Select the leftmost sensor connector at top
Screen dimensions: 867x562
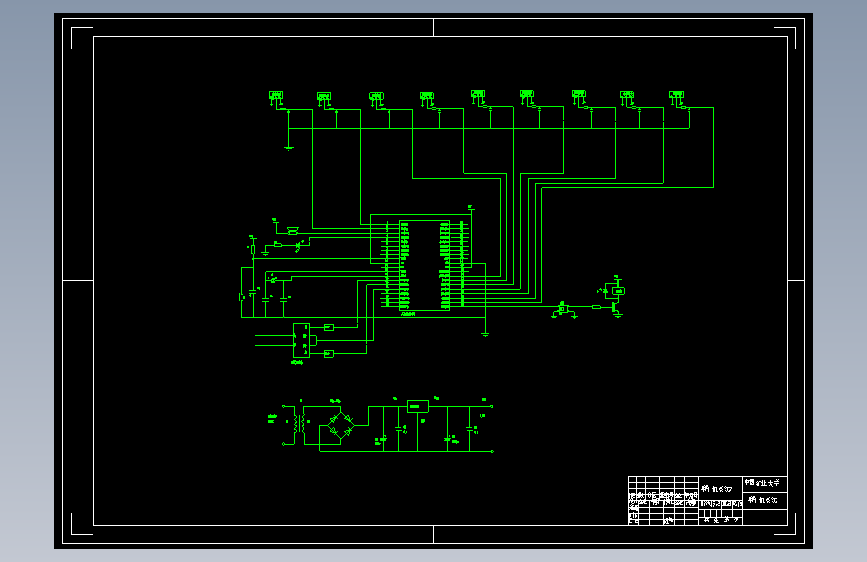276,97
